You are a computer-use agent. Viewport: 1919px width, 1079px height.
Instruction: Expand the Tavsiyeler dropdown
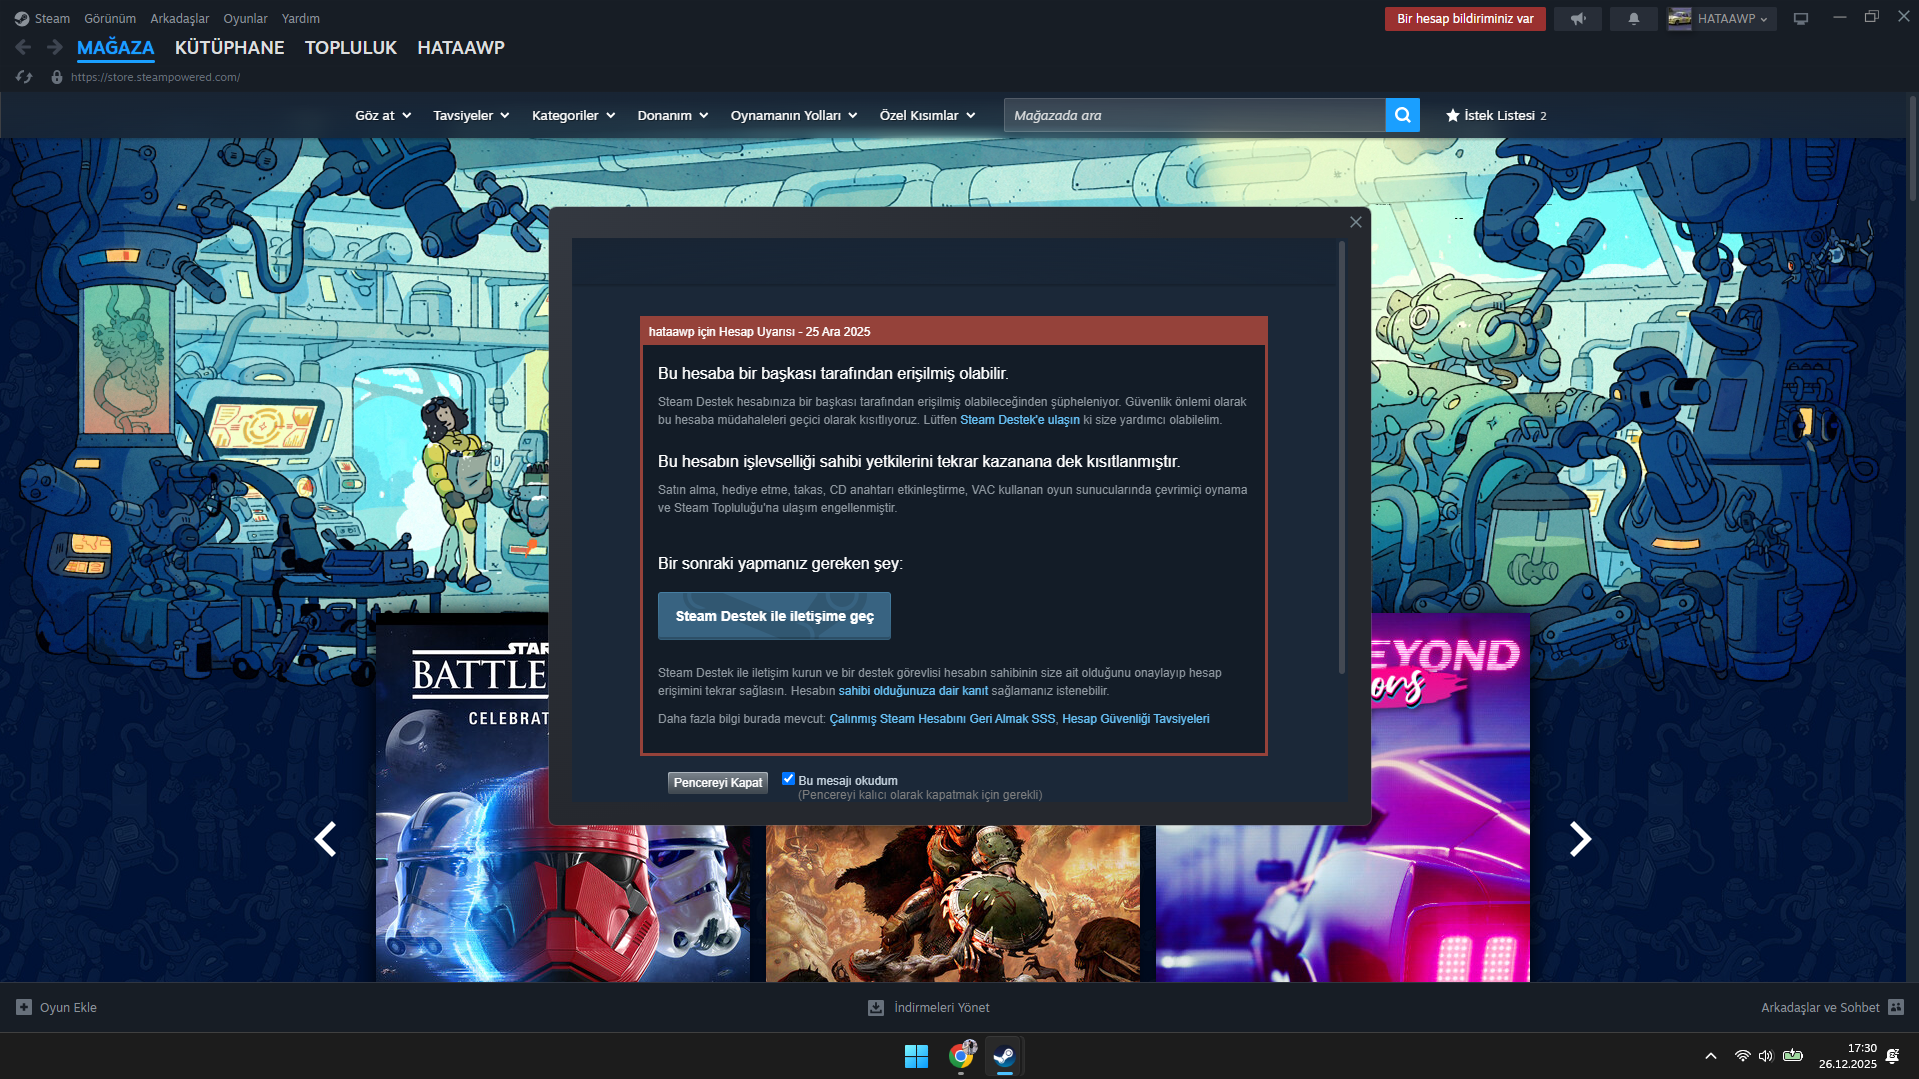tap(471, 115)
